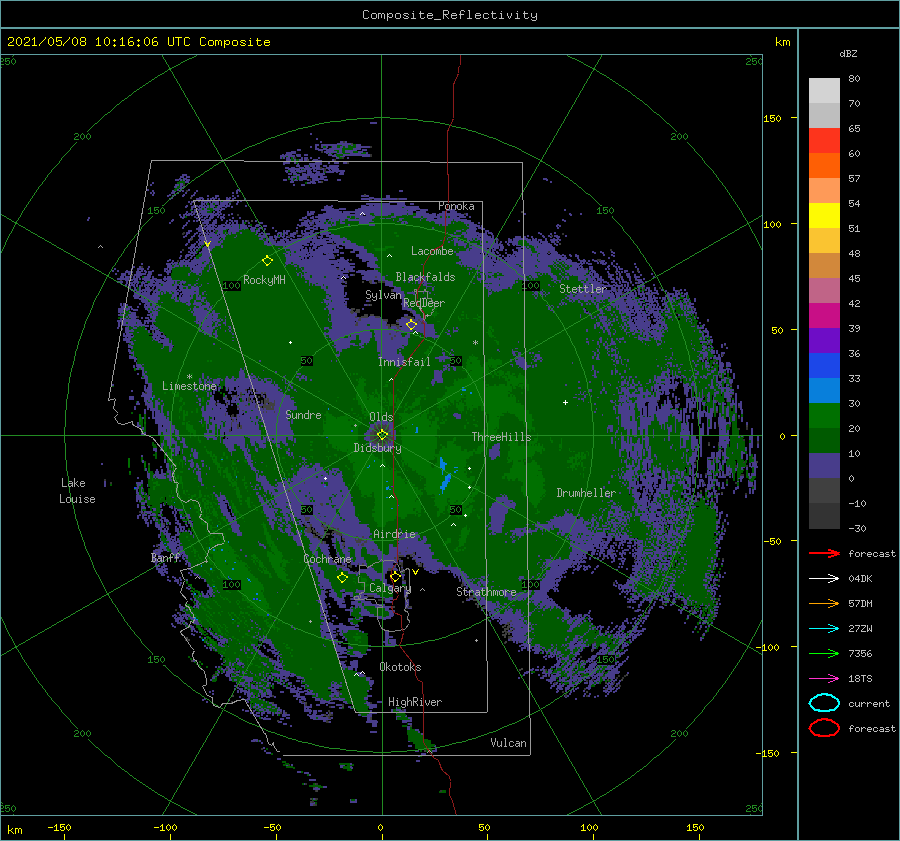Click the HighRiver city label
This screenshot has width=900, height=841.
click(x=414, y=702)
